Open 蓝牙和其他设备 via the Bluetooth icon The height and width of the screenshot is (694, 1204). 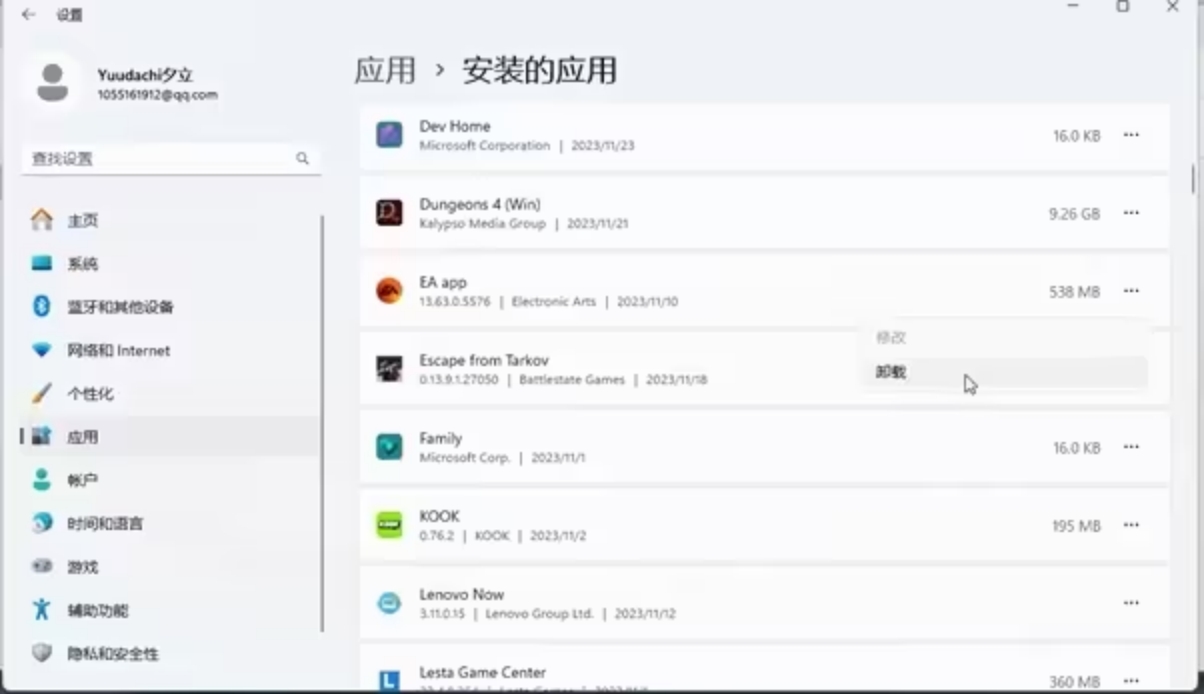pos(41,307)
